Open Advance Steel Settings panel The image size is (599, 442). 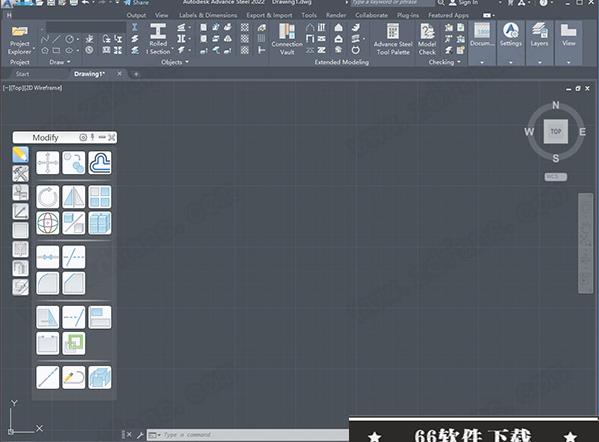[x=511, y=35]
